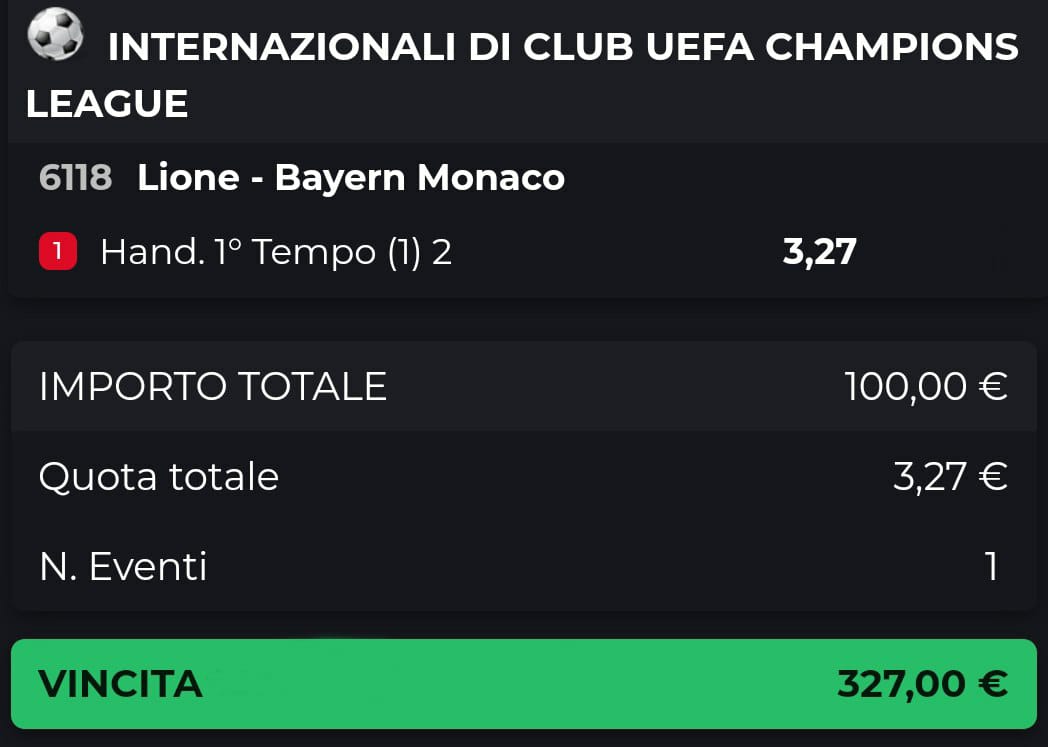Click the Bayern Monaco team name
This screenshot has height=747, width=1048.
420,178
